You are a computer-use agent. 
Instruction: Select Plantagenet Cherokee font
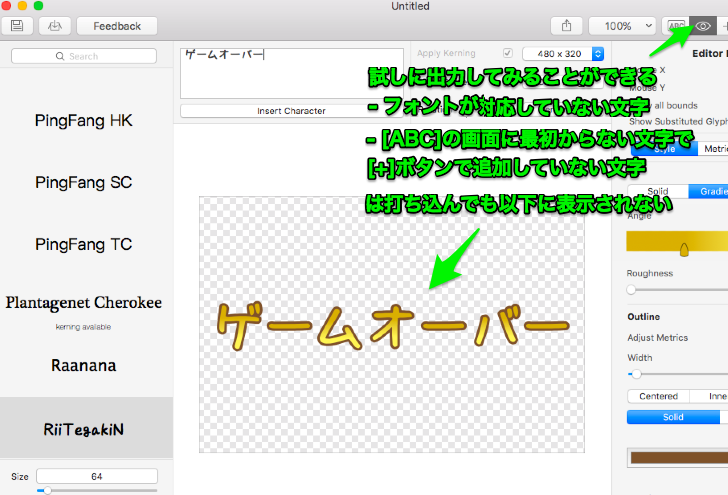coord(84,303)
